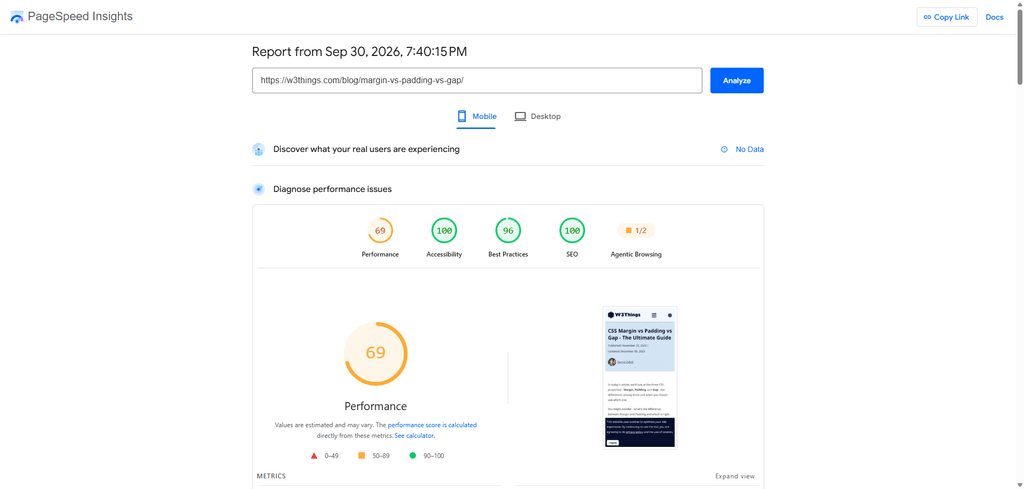Click the URL input field
This screenshot has width=1024, height=489.
(x=477, y=80)
